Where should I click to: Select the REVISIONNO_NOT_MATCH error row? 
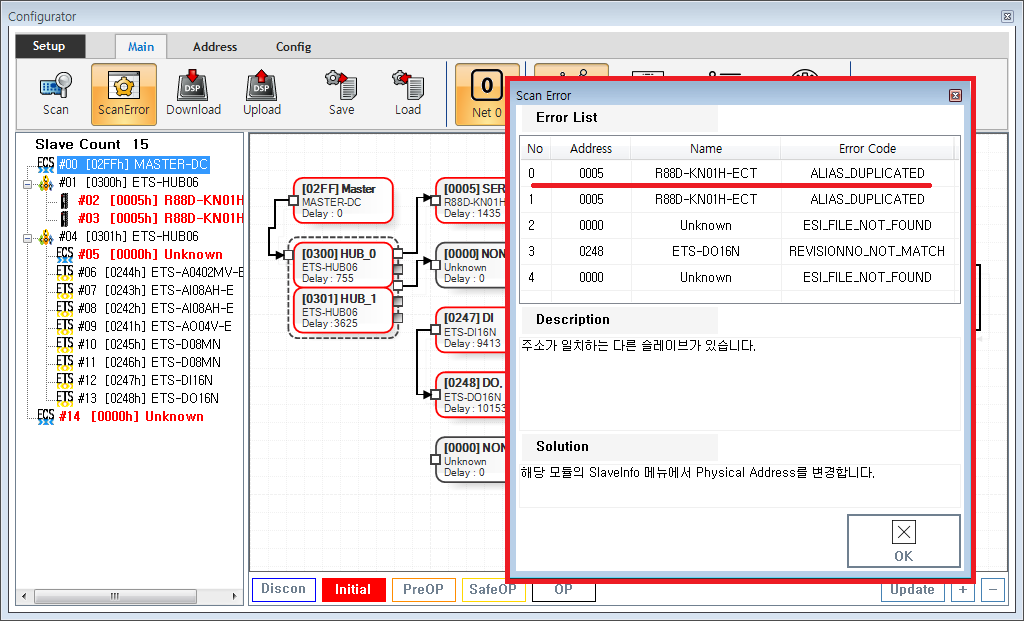(738, 251)
